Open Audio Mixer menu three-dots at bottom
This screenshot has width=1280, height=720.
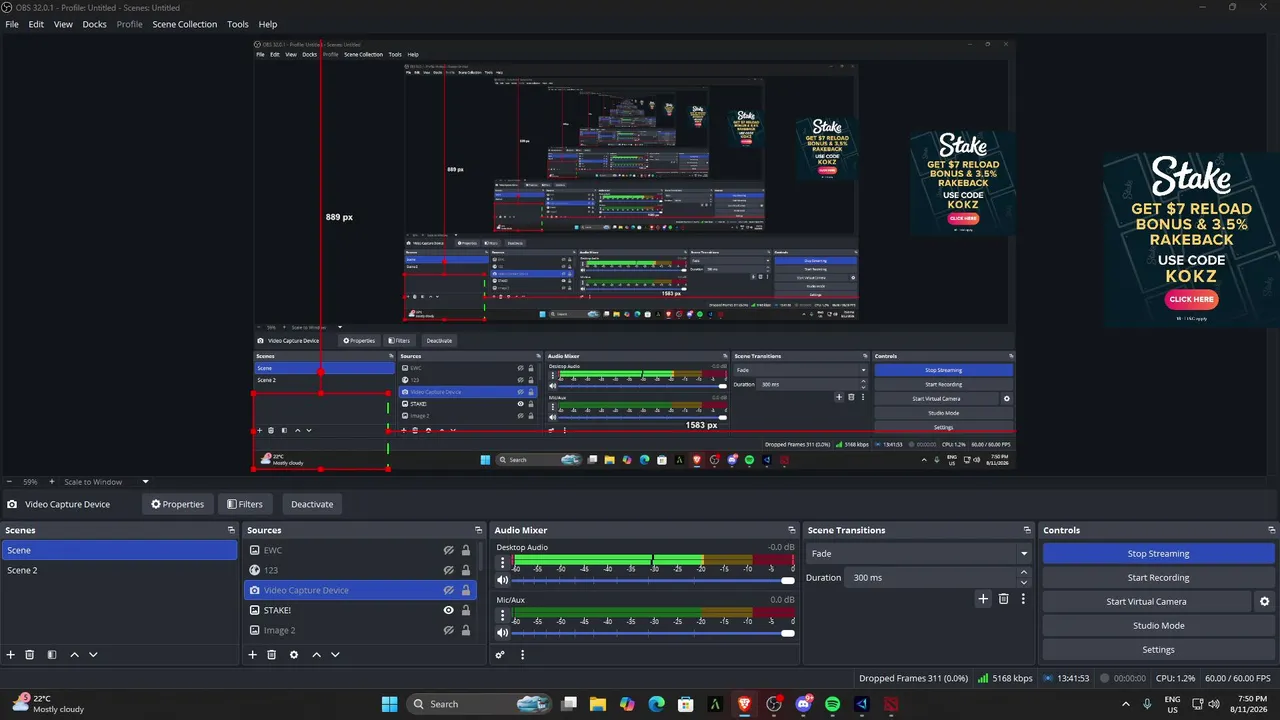click(522, 655)
